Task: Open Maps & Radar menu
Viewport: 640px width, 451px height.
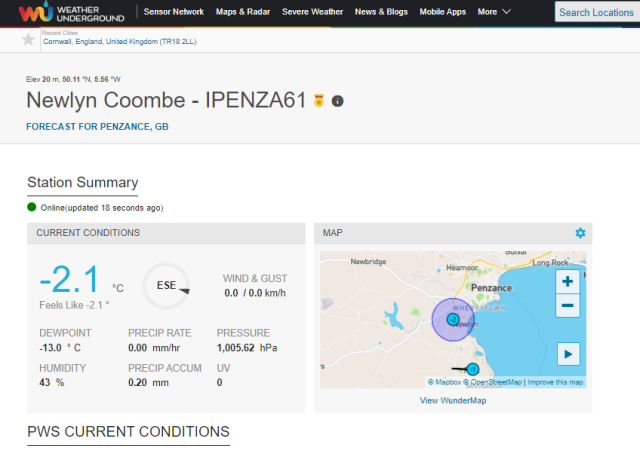Action: (x=243, y=12)
